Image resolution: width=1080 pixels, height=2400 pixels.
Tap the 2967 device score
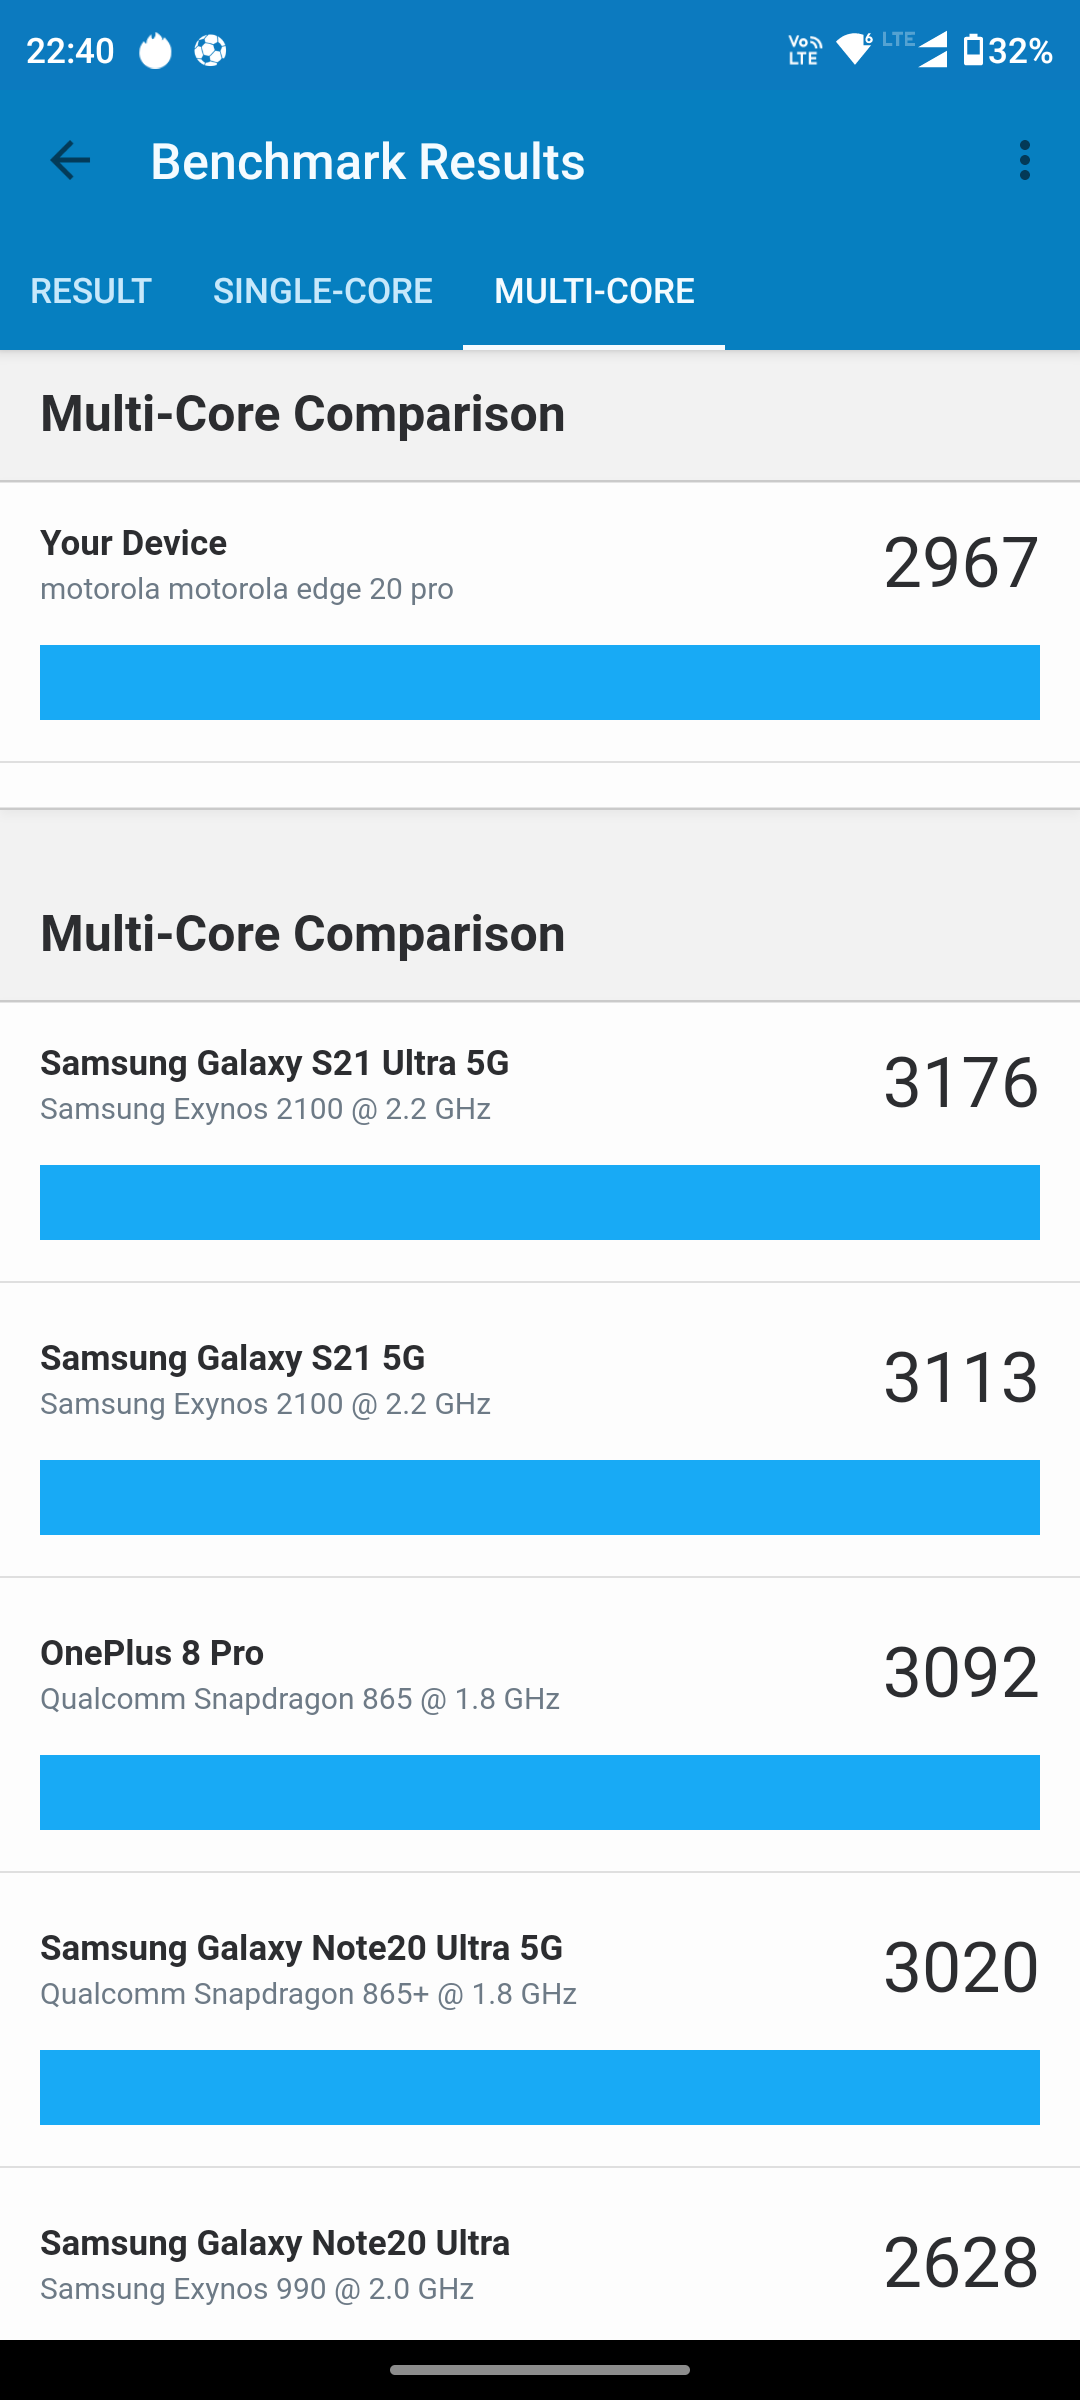(960, 562)
